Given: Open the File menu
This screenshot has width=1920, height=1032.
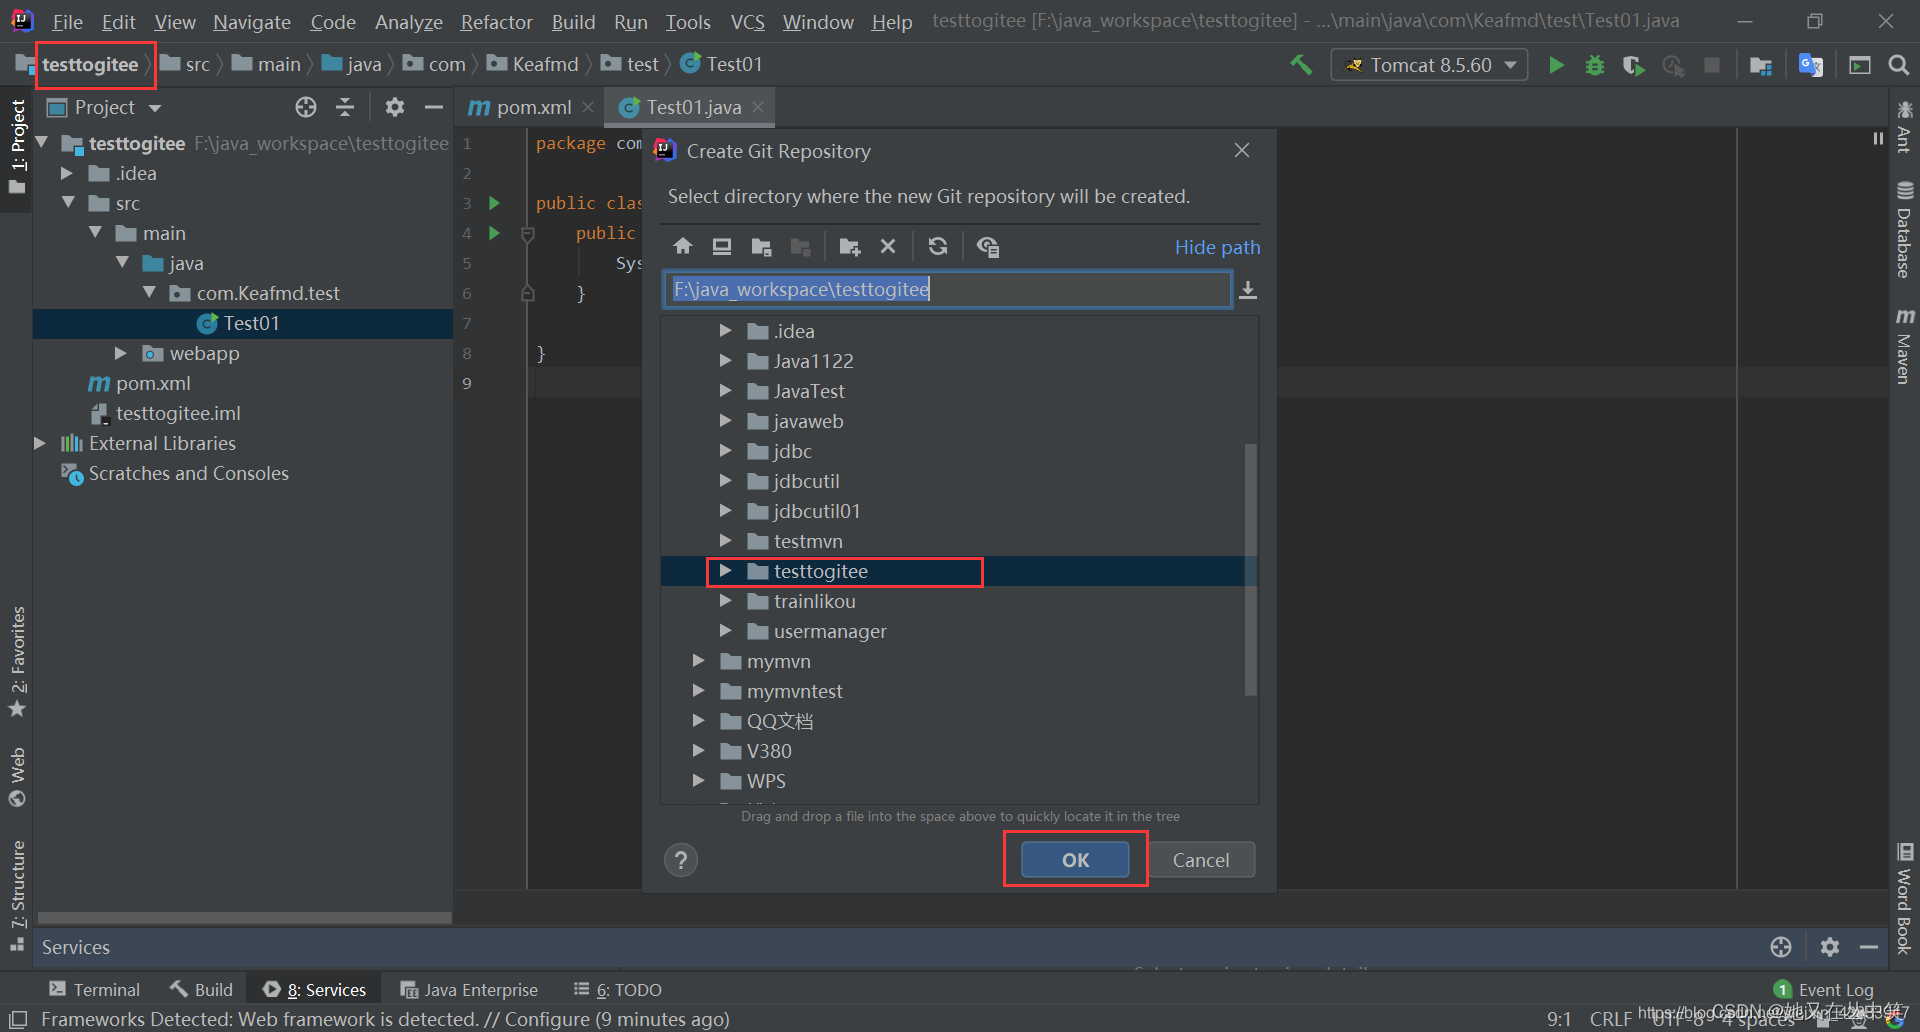Looking at the screenshot, I should 67,21.
